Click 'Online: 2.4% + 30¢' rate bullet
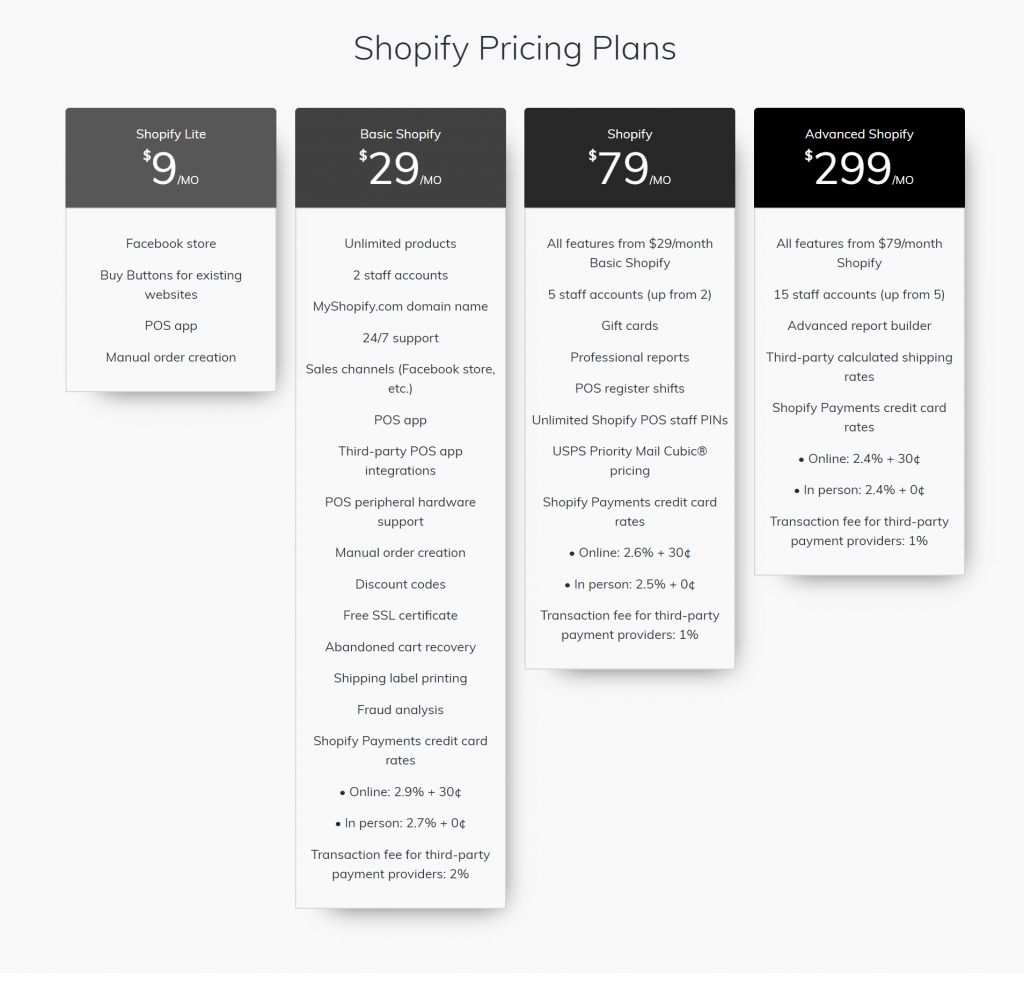The image size is (1024, 992). point(859,458)
